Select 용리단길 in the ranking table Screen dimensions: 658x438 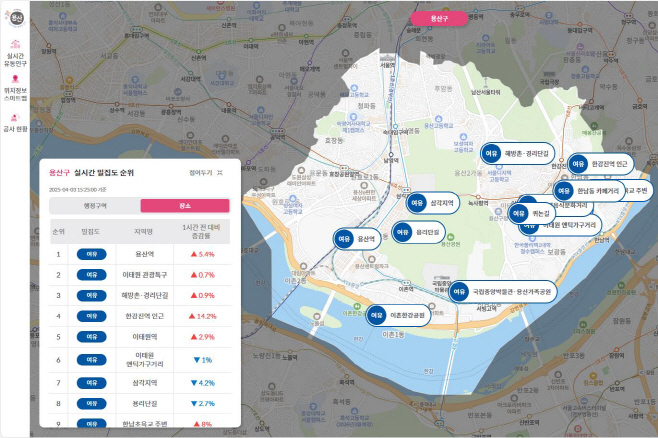(144, 404)
